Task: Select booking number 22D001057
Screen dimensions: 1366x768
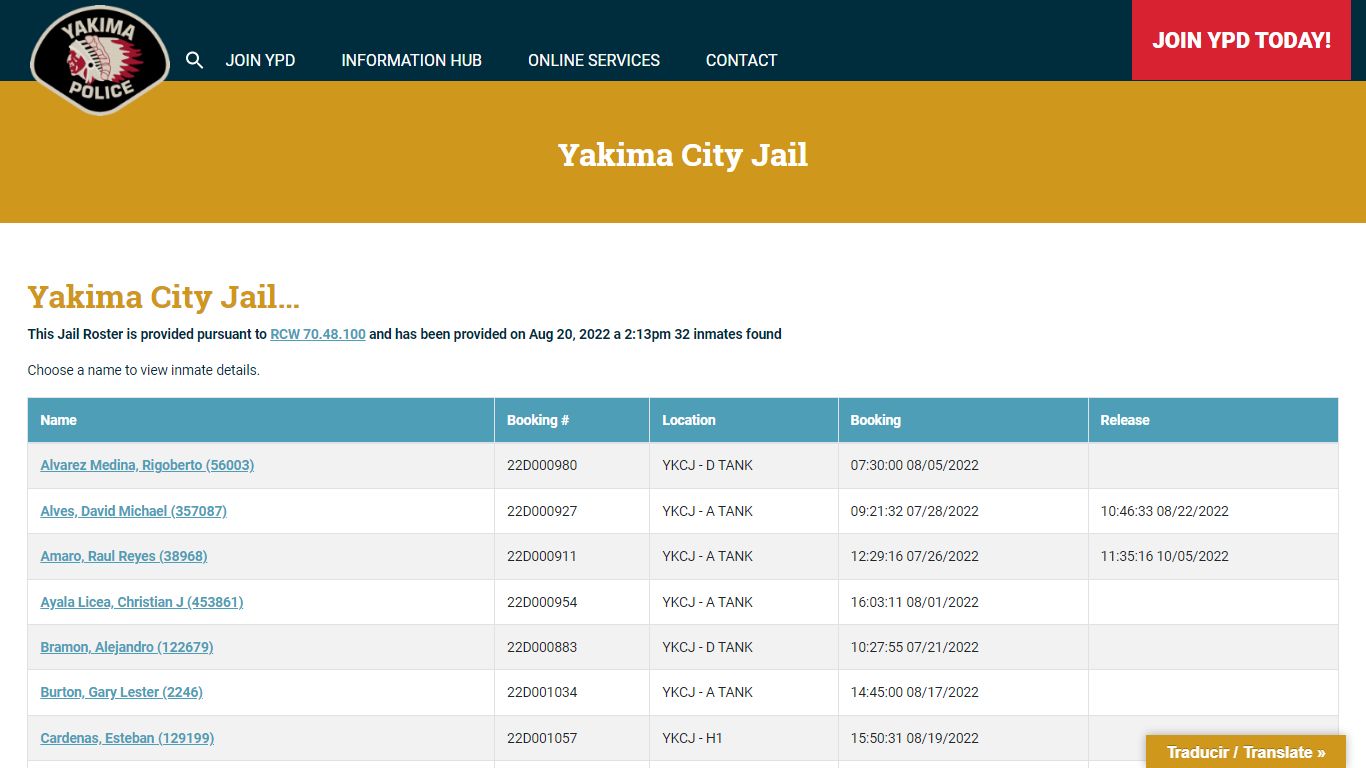Action: [542, 738]
